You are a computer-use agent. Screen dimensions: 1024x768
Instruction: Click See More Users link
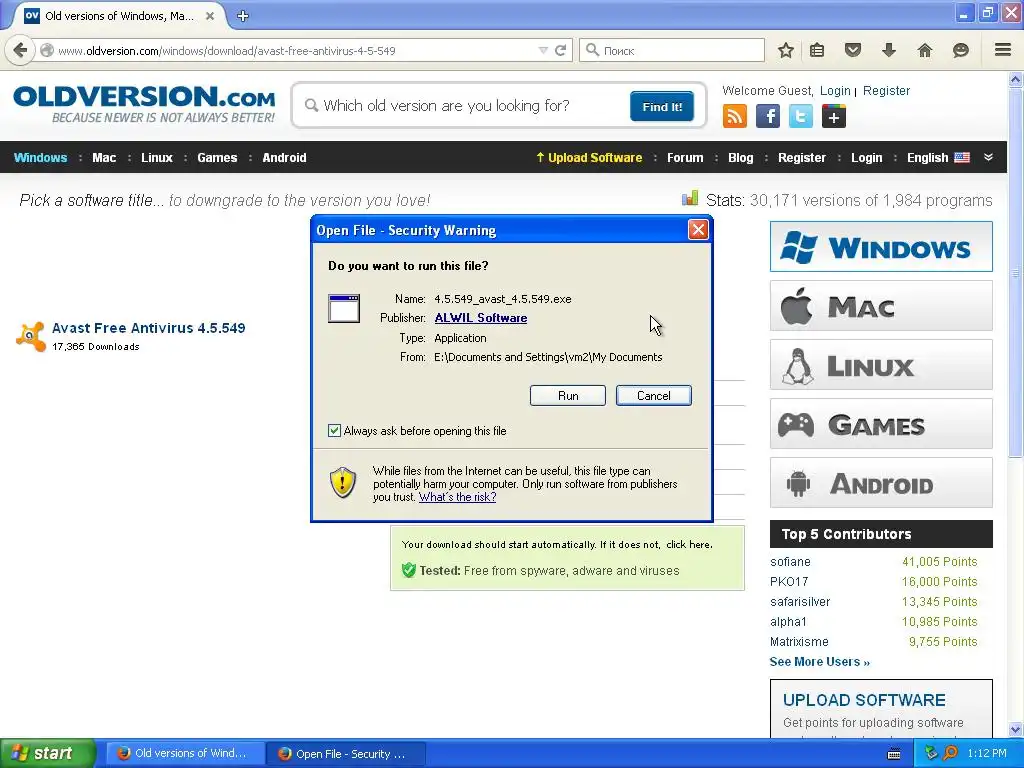820,662
